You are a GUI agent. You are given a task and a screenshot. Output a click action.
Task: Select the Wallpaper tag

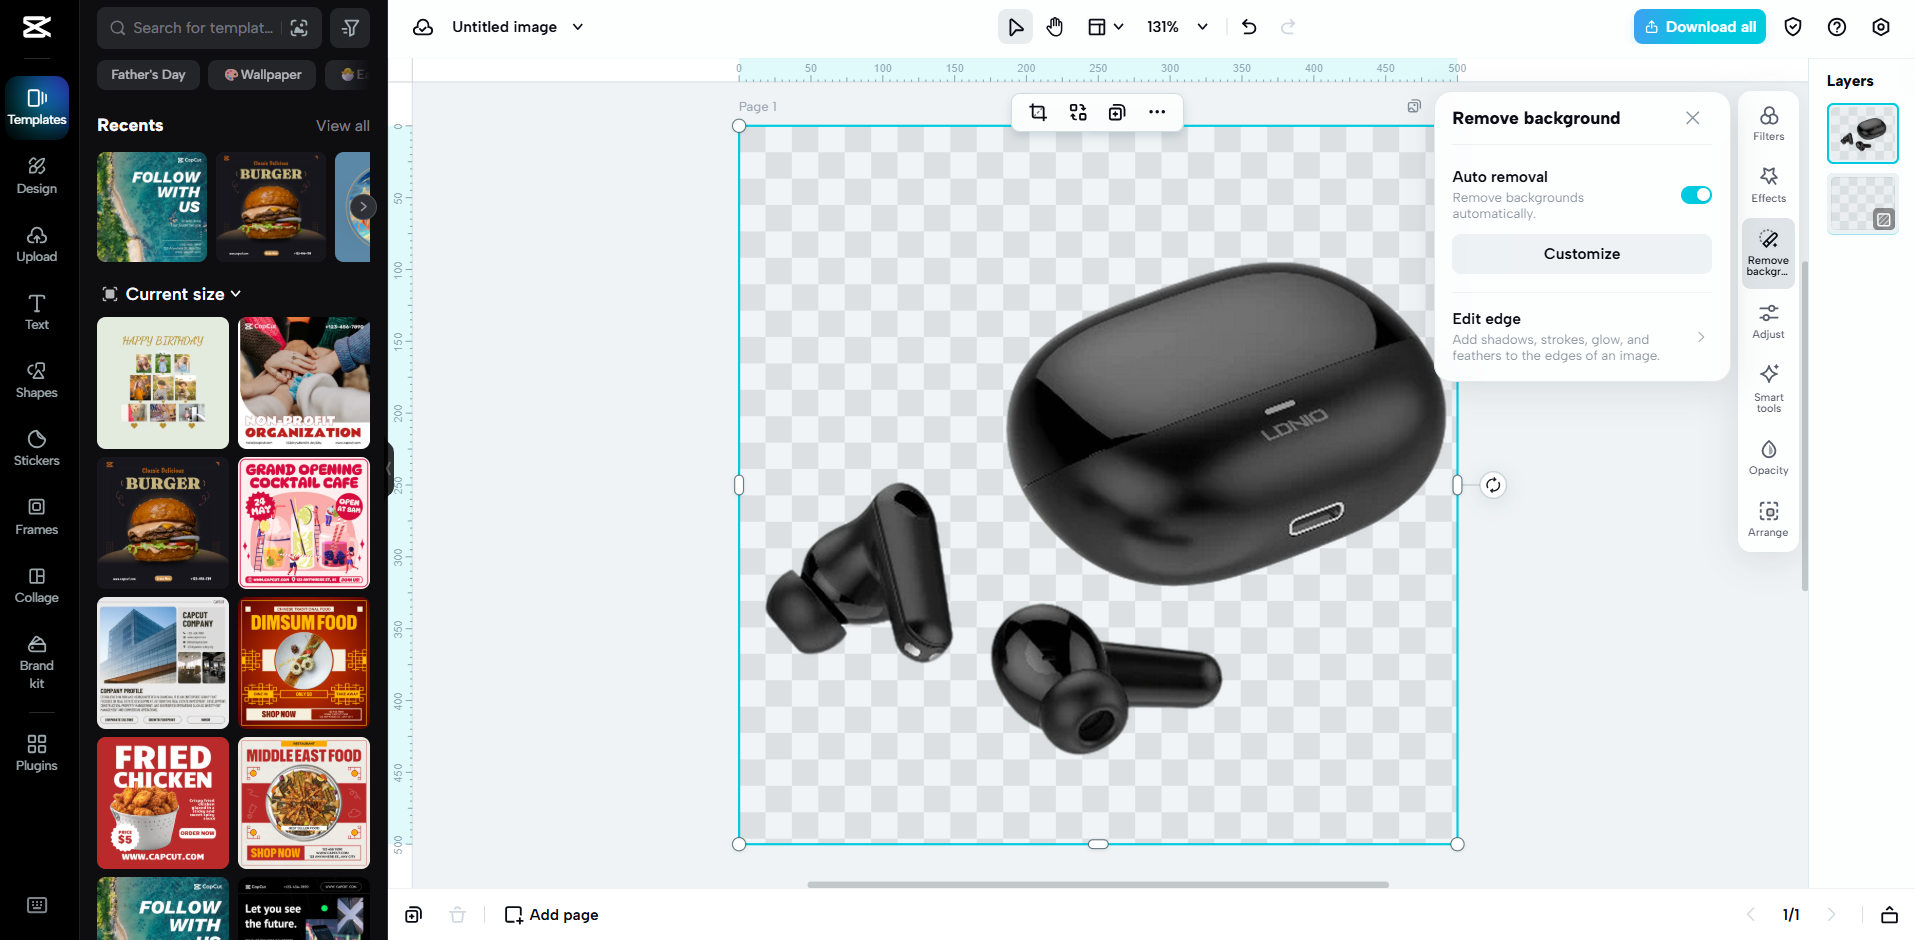point(263,75)
